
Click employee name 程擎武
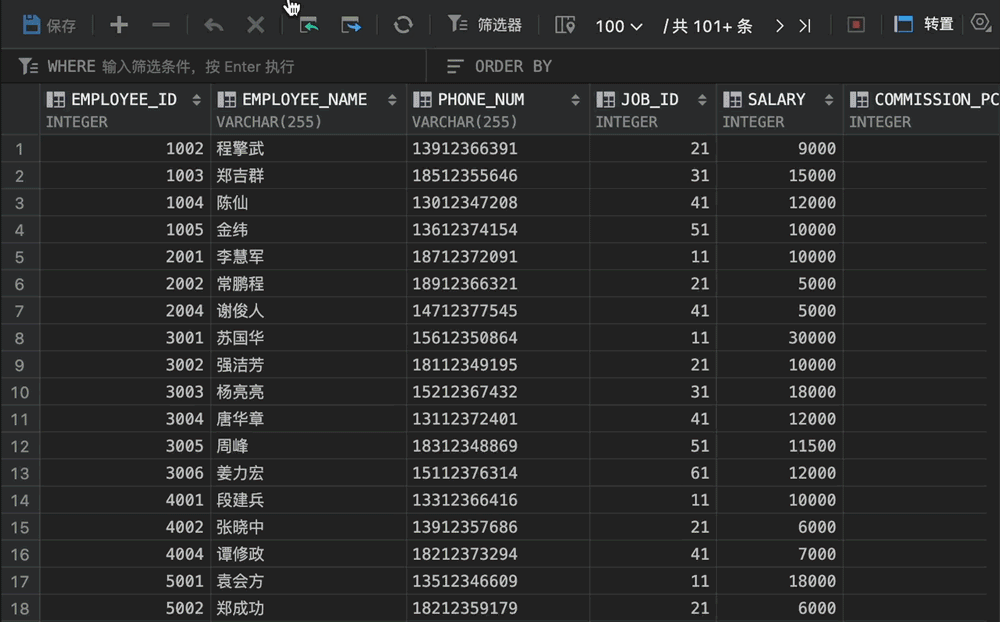click(240, 149)
